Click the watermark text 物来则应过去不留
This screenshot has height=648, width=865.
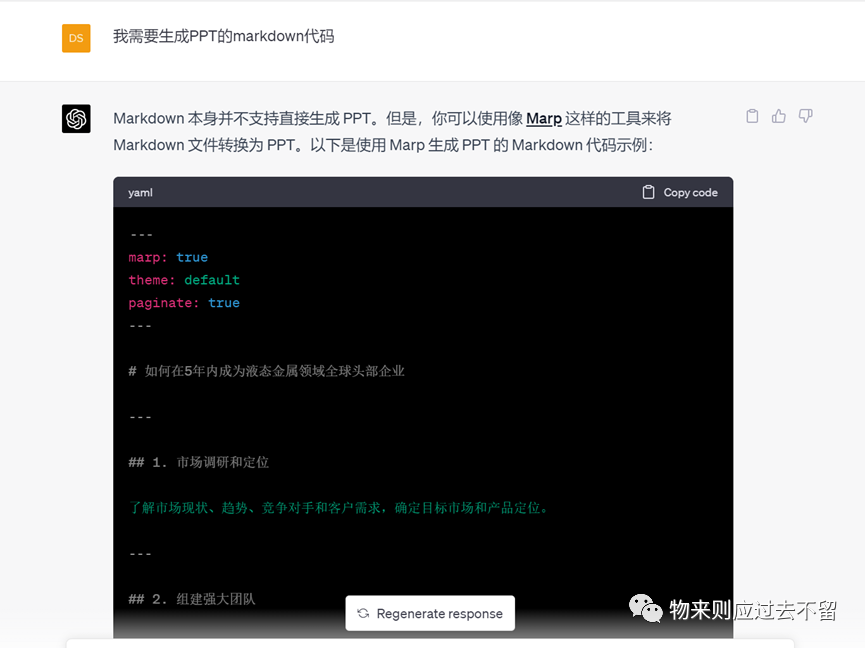pyautogui.click(x=753, y=610)
